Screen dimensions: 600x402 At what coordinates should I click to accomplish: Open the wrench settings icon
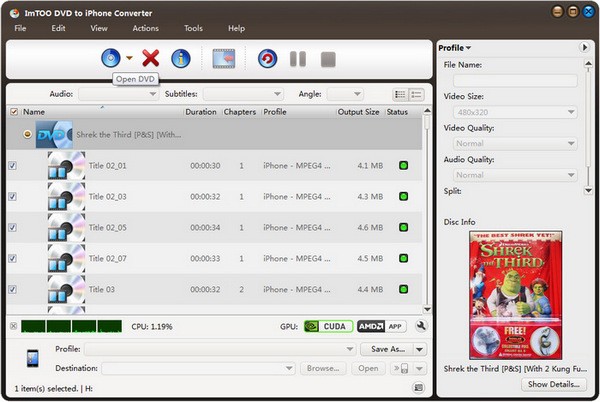pyautogui.click(x=422, y=326)
